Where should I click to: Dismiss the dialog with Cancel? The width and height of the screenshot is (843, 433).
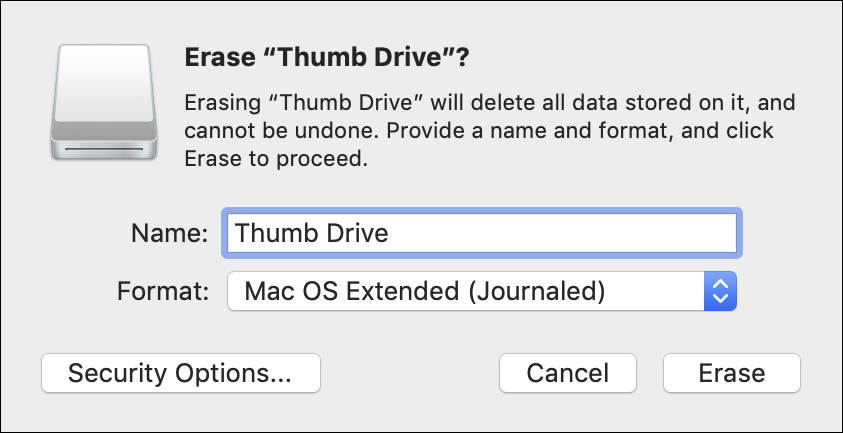(x=568, y=373)
